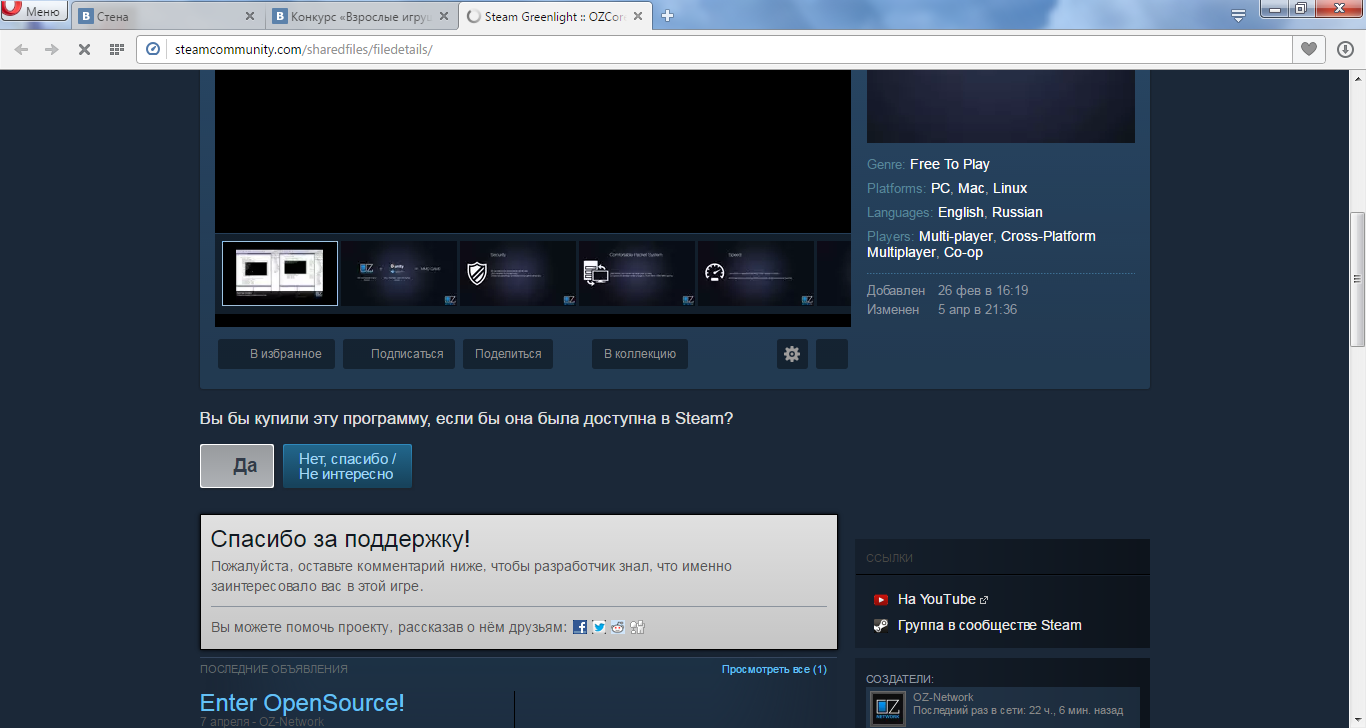
Task: Close the Стена tab
Action: (x=249, y=16)
